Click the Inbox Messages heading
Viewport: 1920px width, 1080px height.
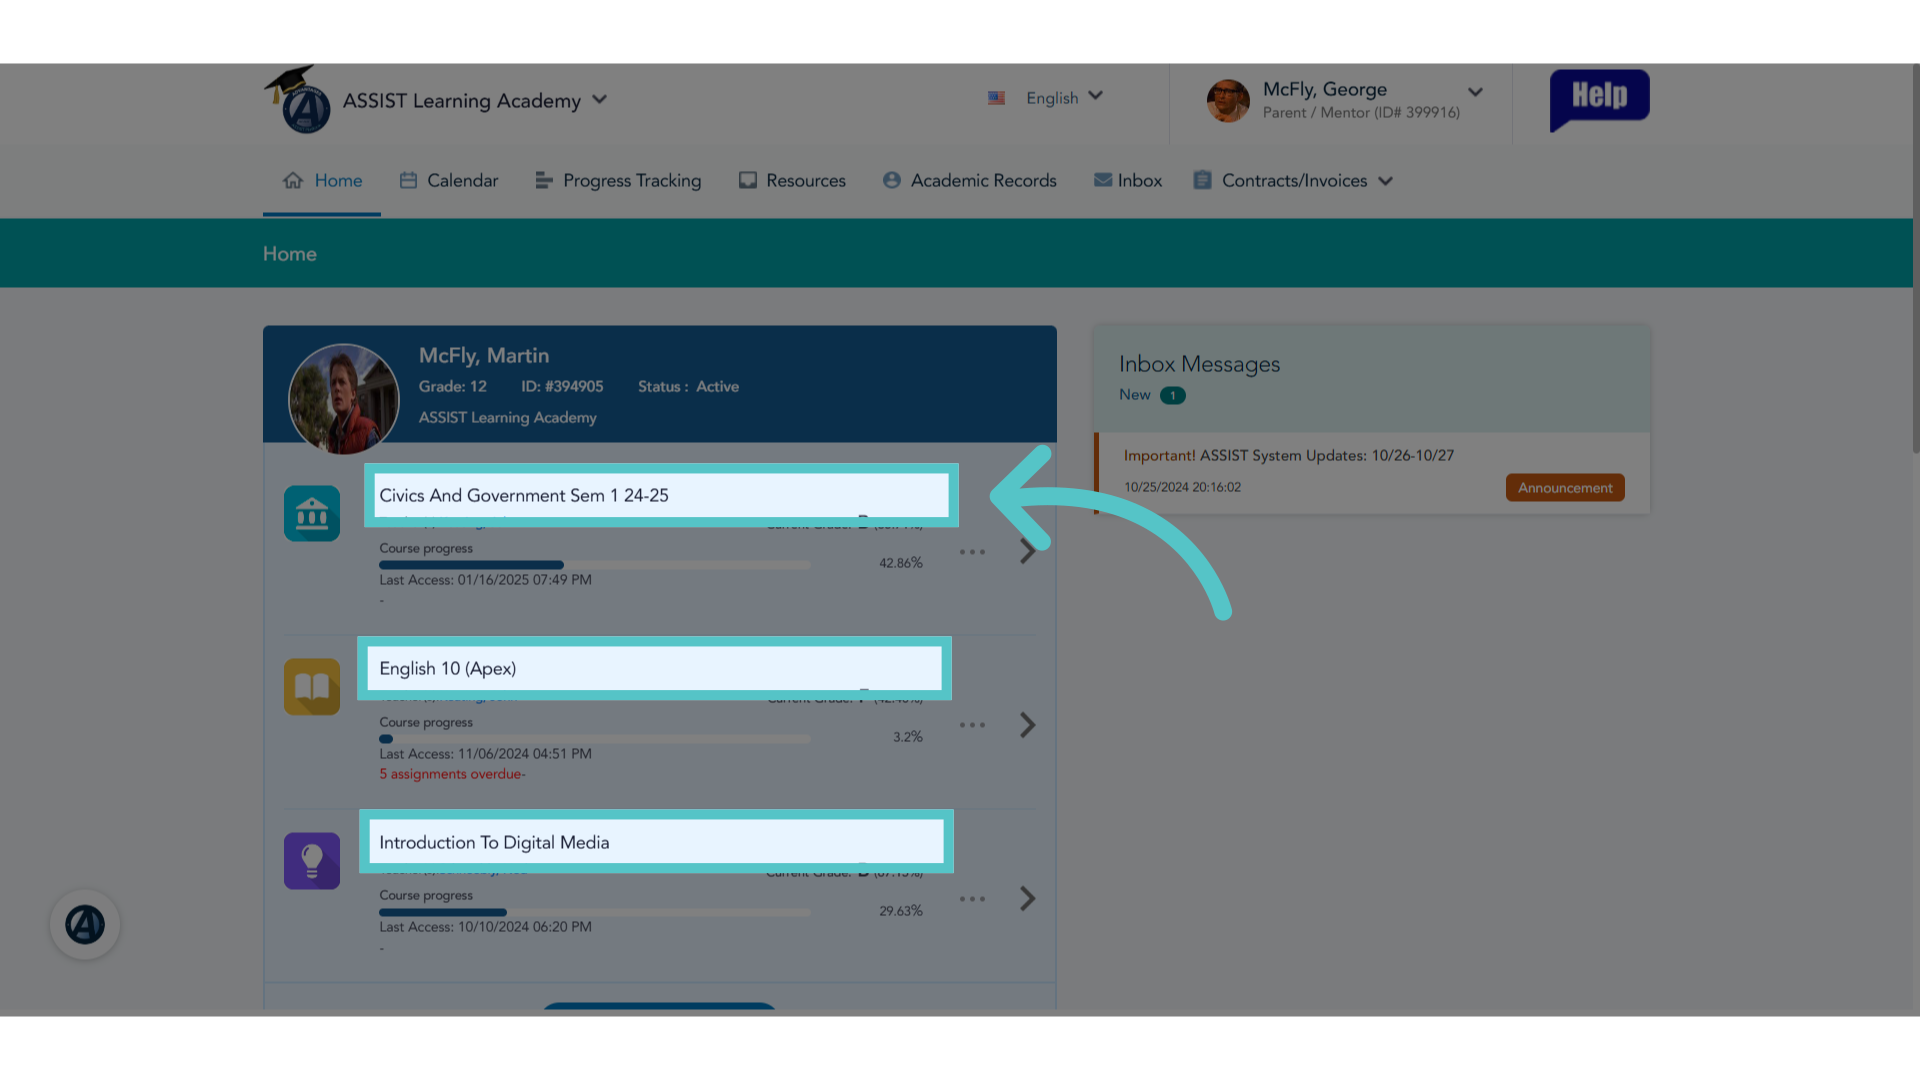click(x=1199, y=364)
